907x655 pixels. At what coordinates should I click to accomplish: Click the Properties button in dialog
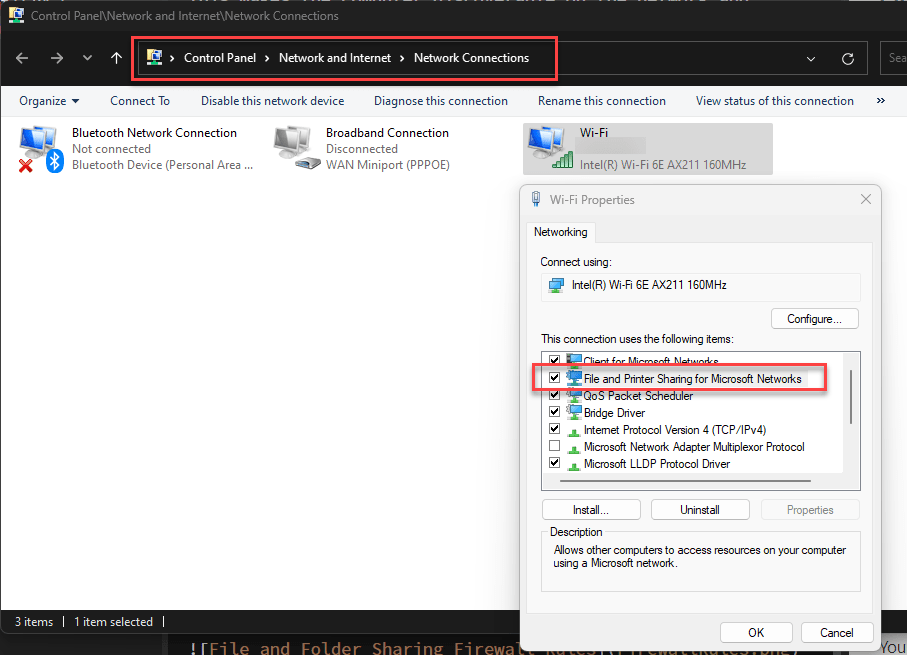tap(810, 510)
